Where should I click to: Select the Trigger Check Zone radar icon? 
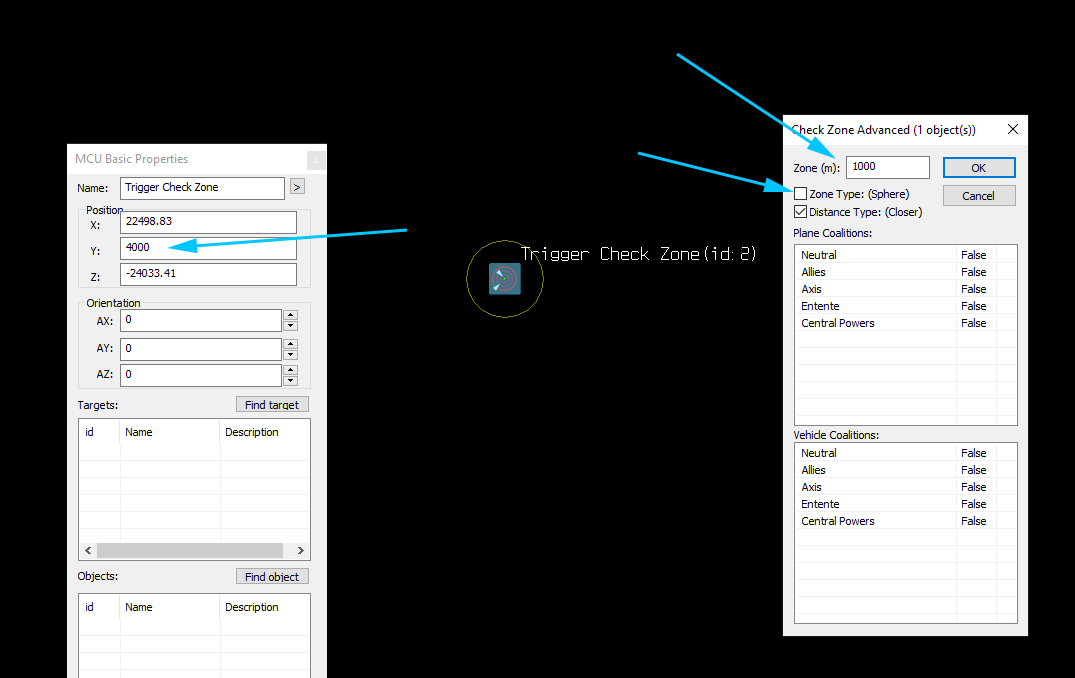(505, 279)
